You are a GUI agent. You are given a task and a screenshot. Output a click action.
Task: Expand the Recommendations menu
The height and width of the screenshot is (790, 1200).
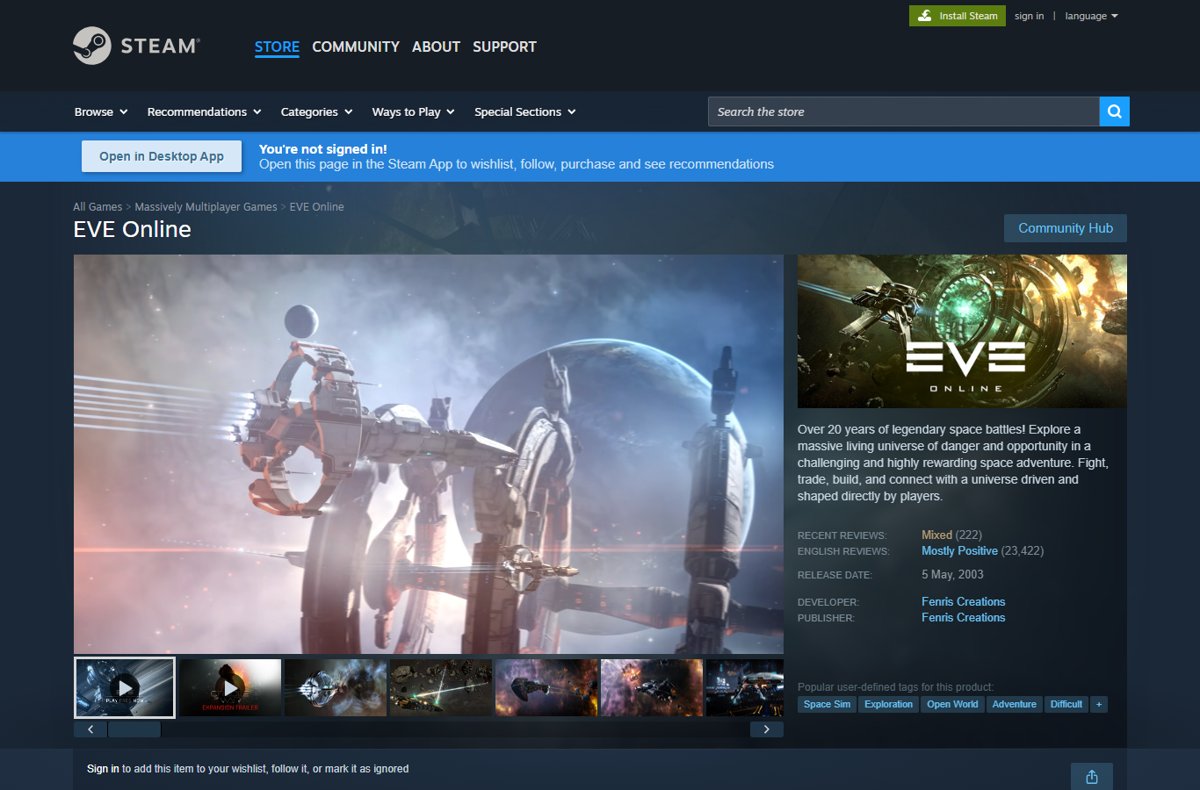click(204, 112)
